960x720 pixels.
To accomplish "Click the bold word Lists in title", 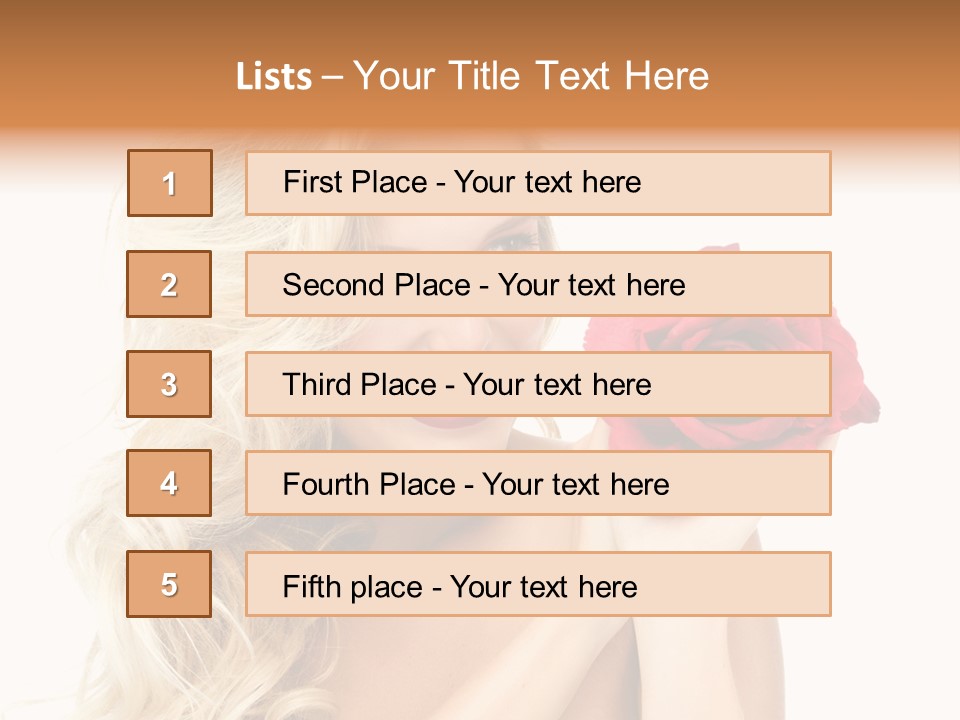I will [274, 77].
